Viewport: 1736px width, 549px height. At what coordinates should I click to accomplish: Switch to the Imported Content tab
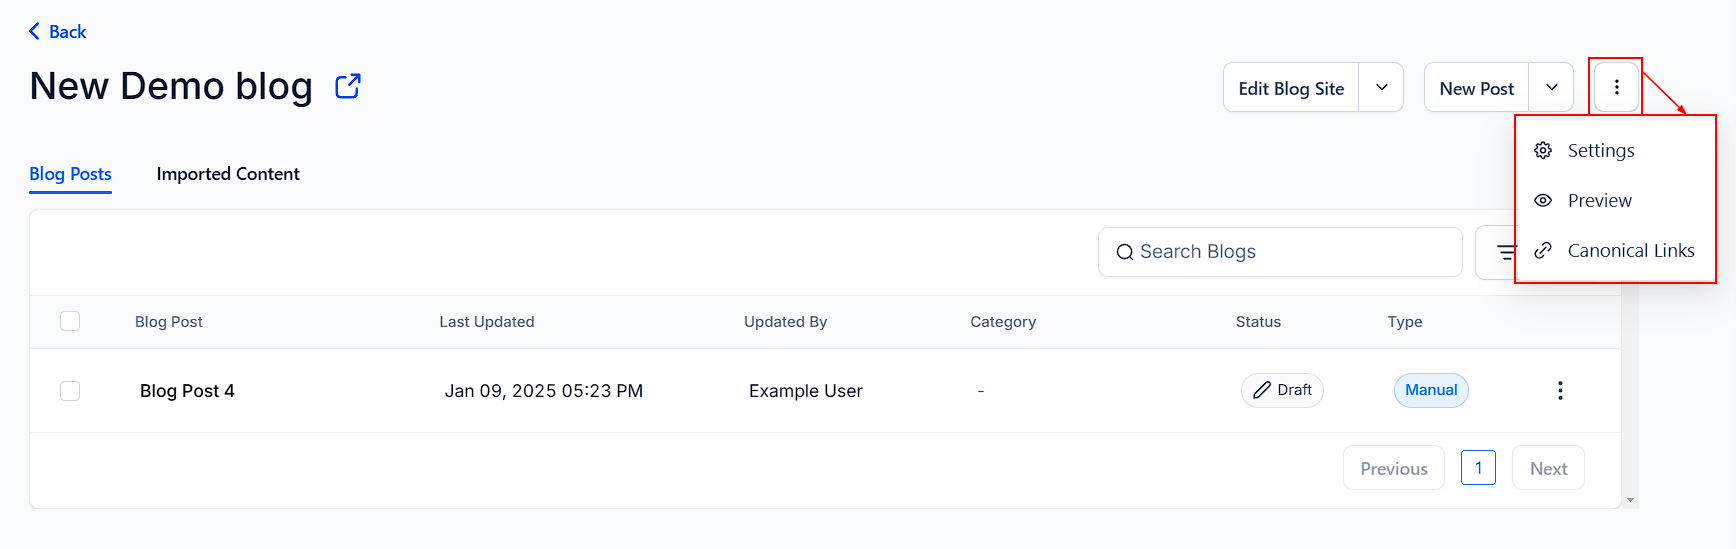(x=228, y=174)
